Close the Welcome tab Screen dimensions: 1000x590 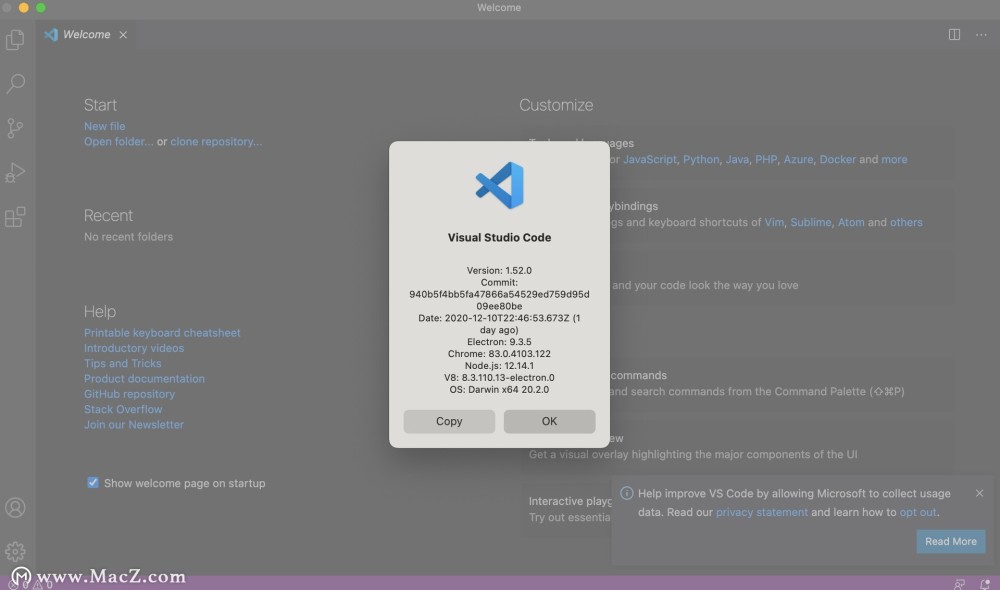[123, 34]
